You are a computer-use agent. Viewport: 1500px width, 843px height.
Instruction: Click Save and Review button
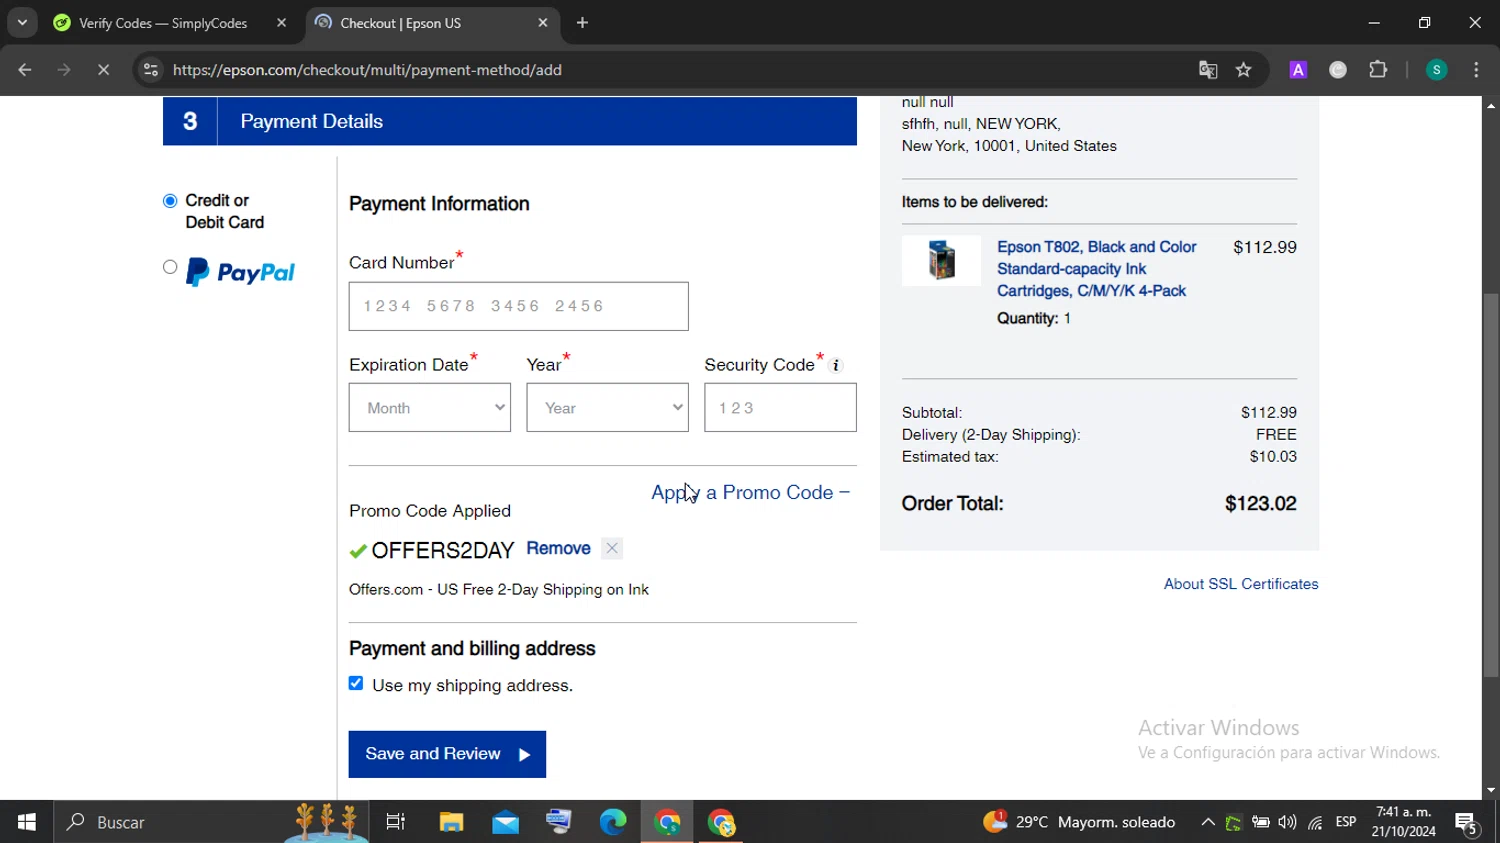pos(447,754)
